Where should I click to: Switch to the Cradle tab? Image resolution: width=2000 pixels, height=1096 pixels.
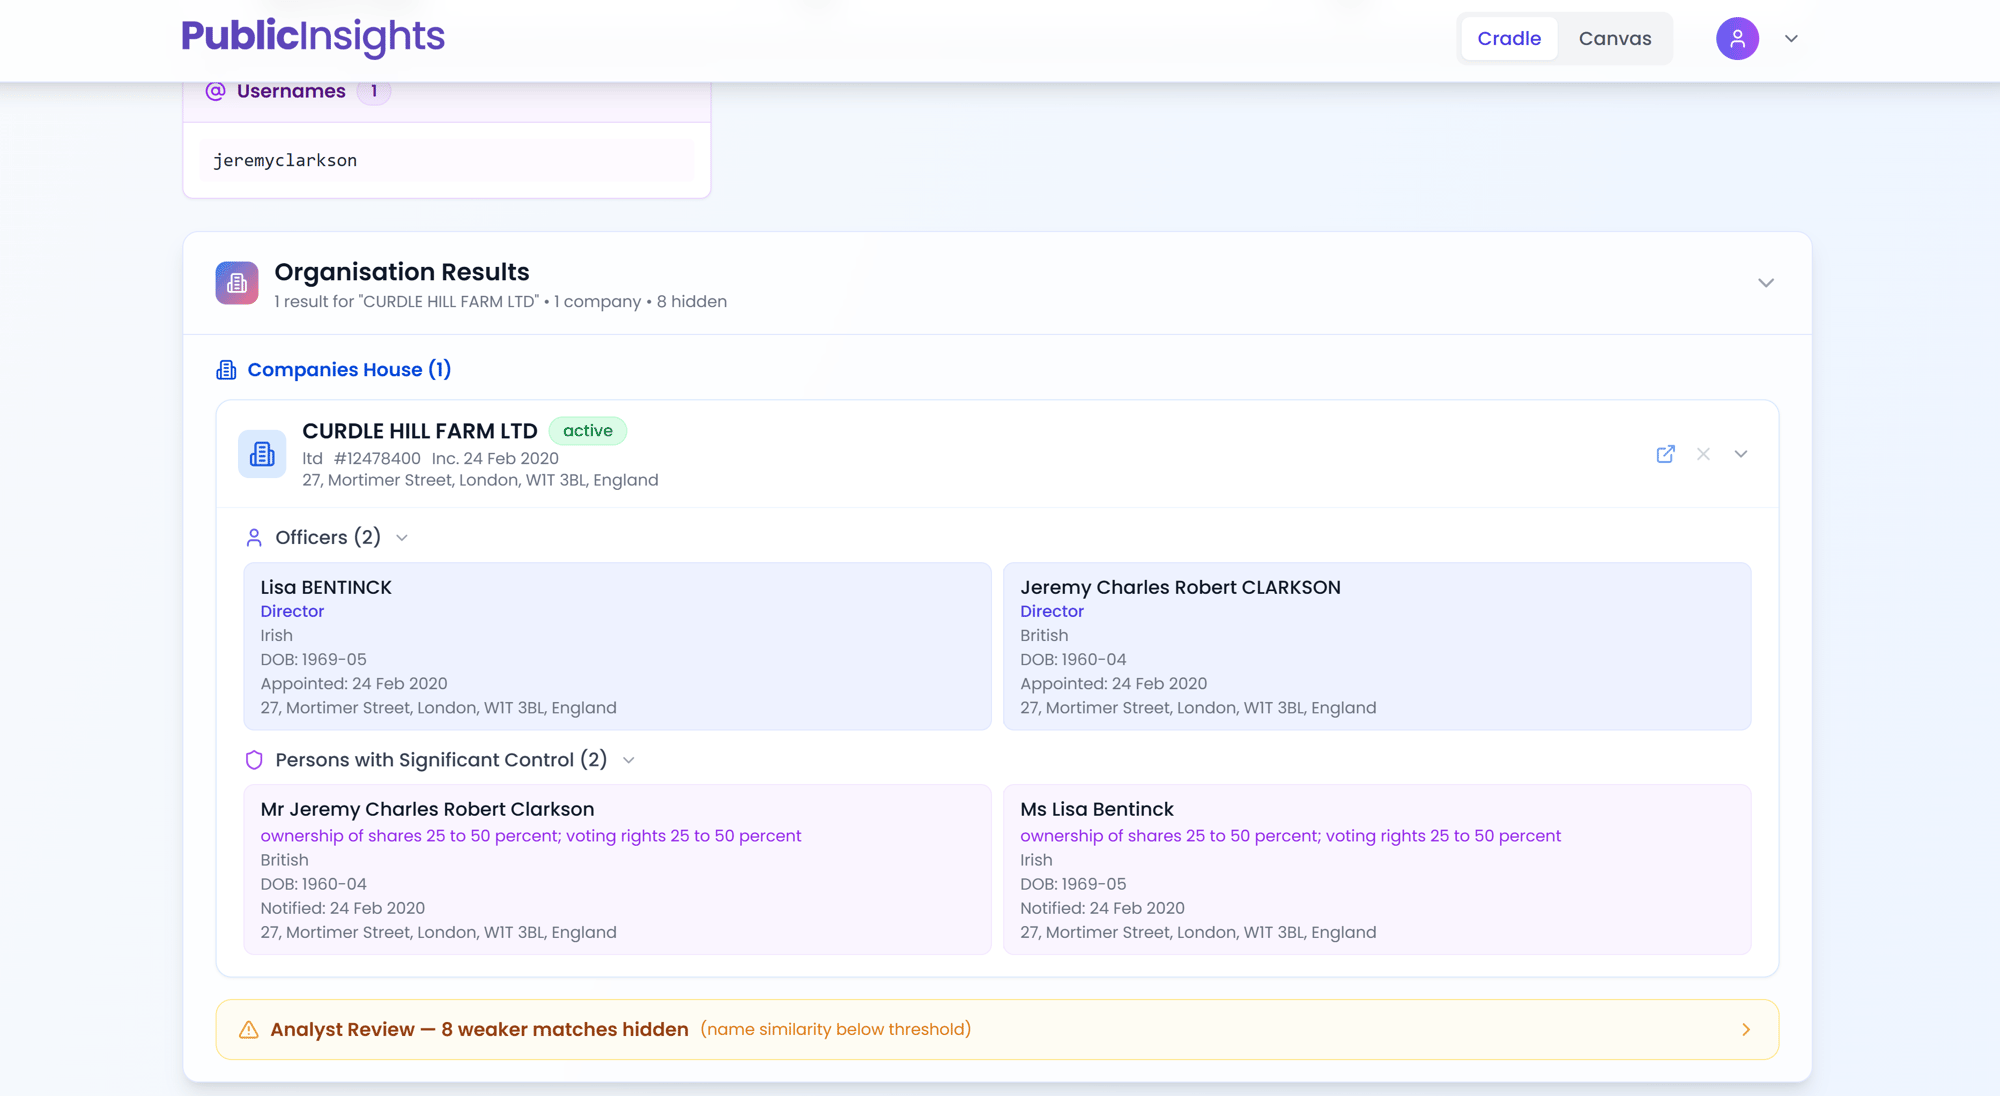tap(1509, 38)
